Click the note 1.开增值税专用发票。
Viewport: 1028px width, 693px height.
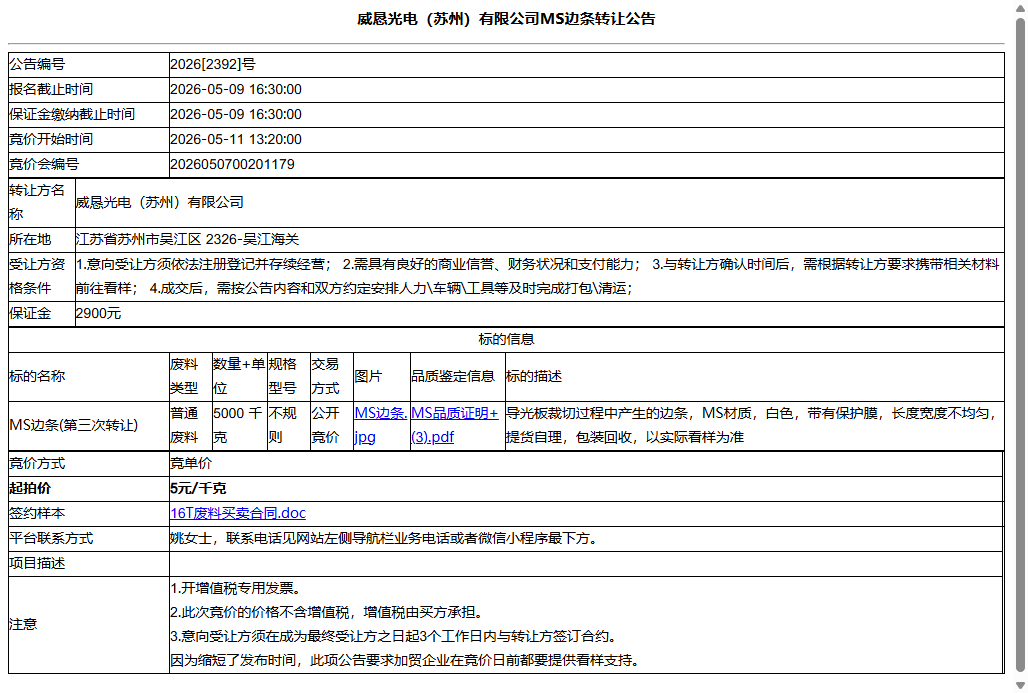click(235, 588)
